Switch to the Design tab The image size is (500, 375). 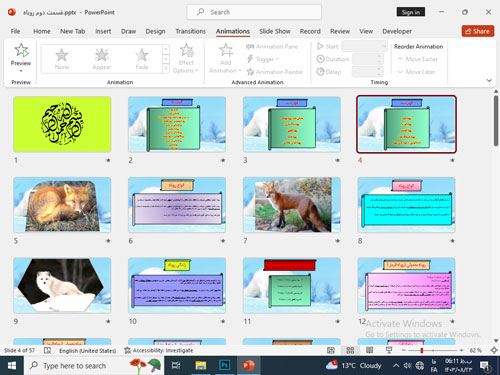155,31
